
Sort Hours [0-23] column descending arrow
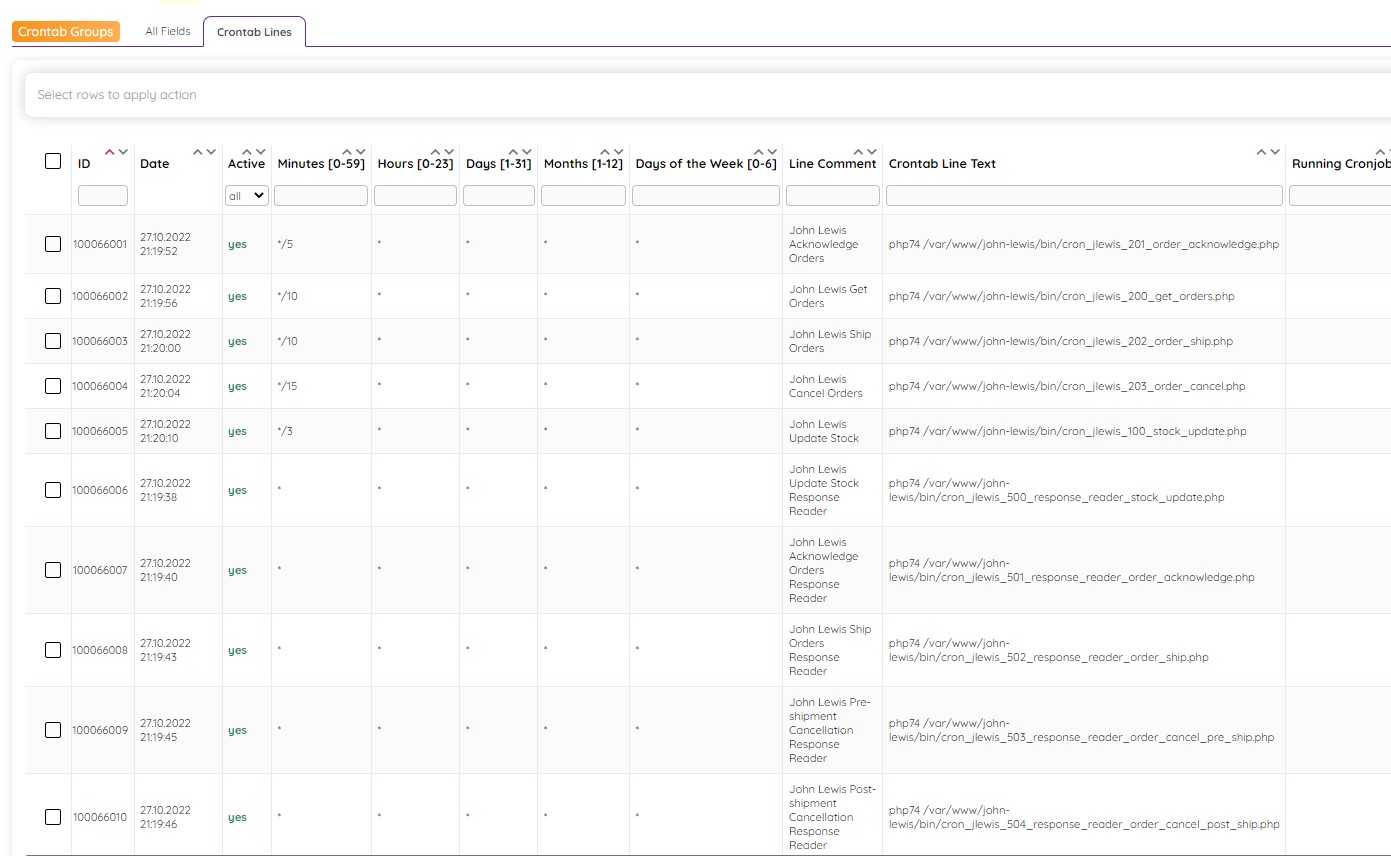449,152
